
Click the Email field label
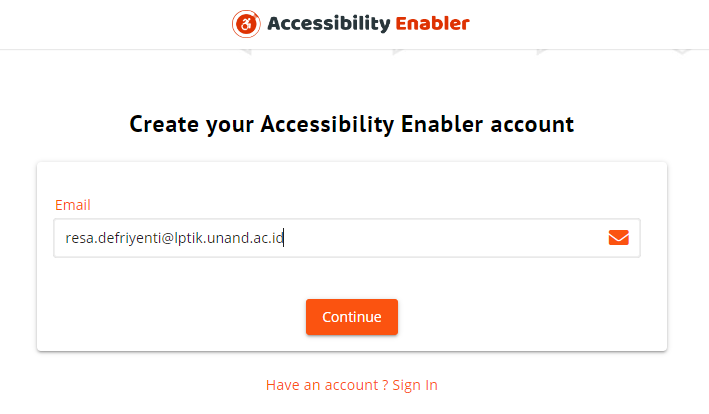[73, 205]
